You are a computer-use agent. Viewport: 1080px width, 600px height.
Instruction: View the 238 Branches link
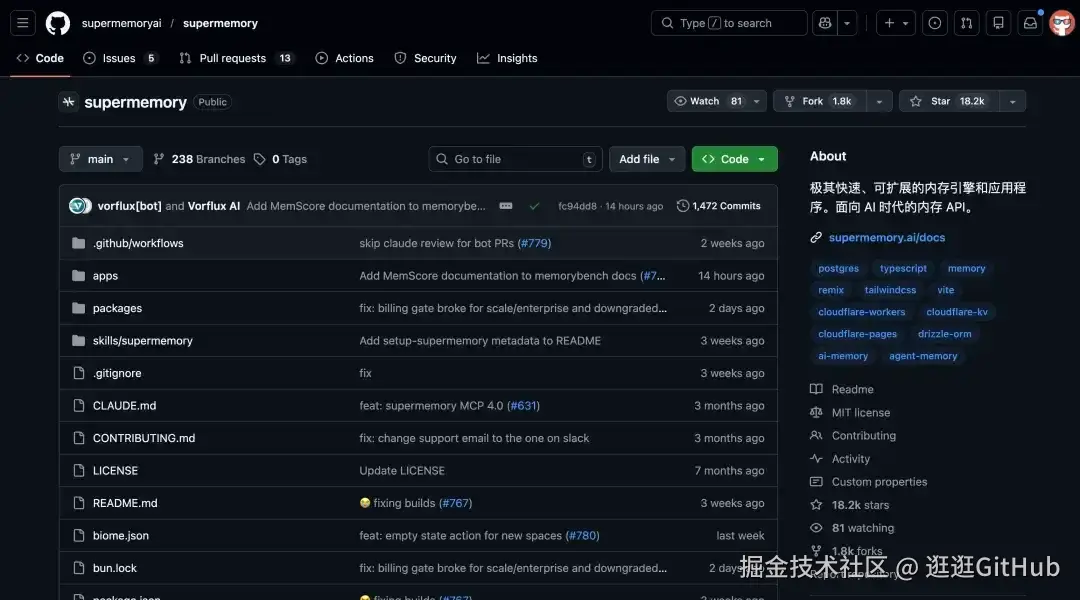tap(199, 159)
